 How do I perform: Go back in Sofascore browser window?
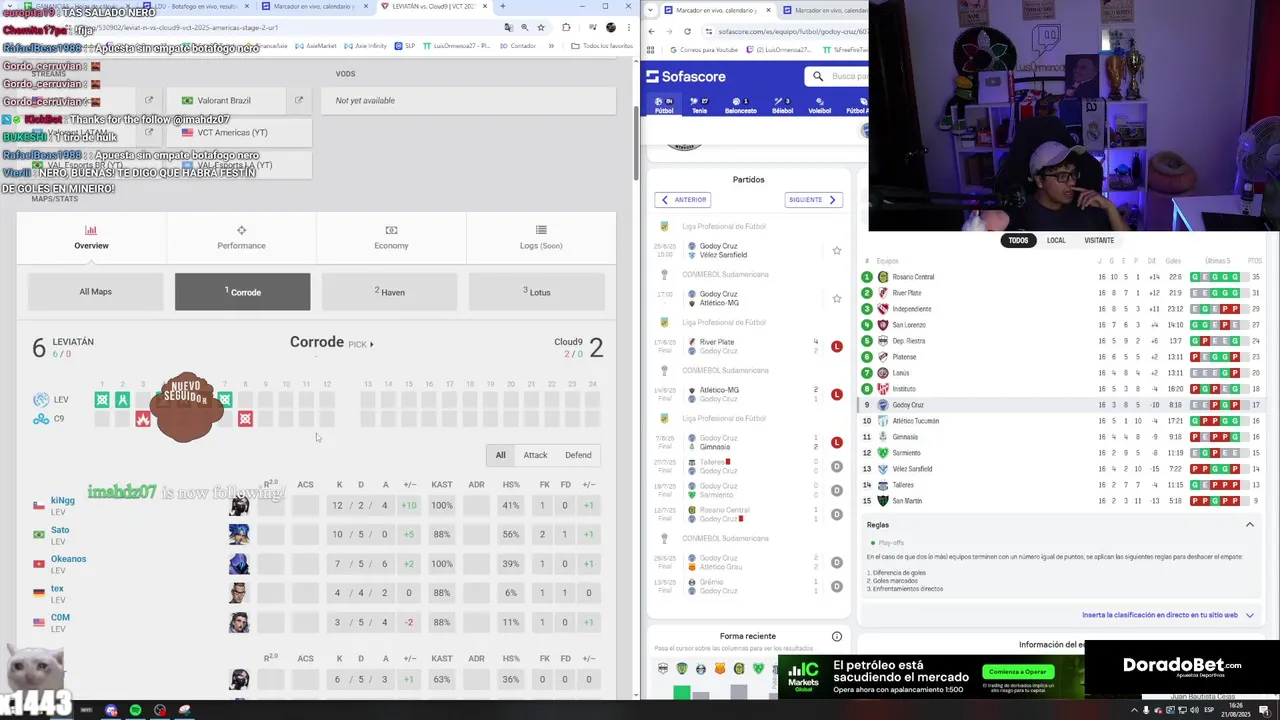click(652, 31)
